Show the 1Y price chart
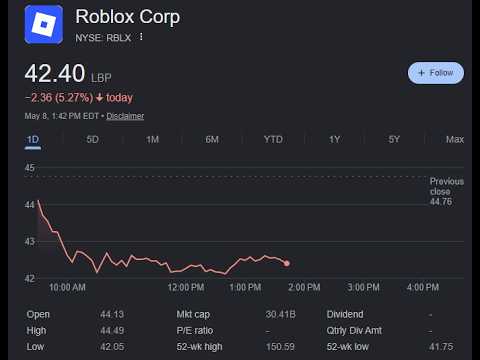This screenshot has width=480, height=360. pyautogui.click(x=334, y=139)
